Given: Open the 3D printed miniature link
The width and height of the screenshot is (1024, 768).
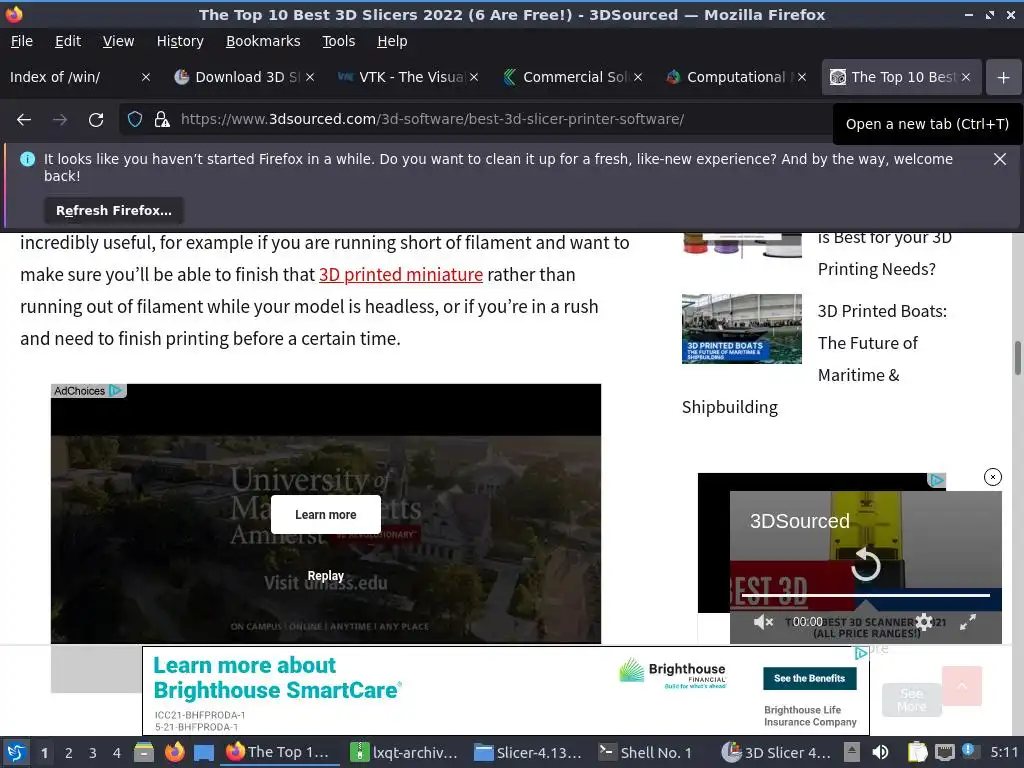Looking at the screenshot, I should (401, 275).
